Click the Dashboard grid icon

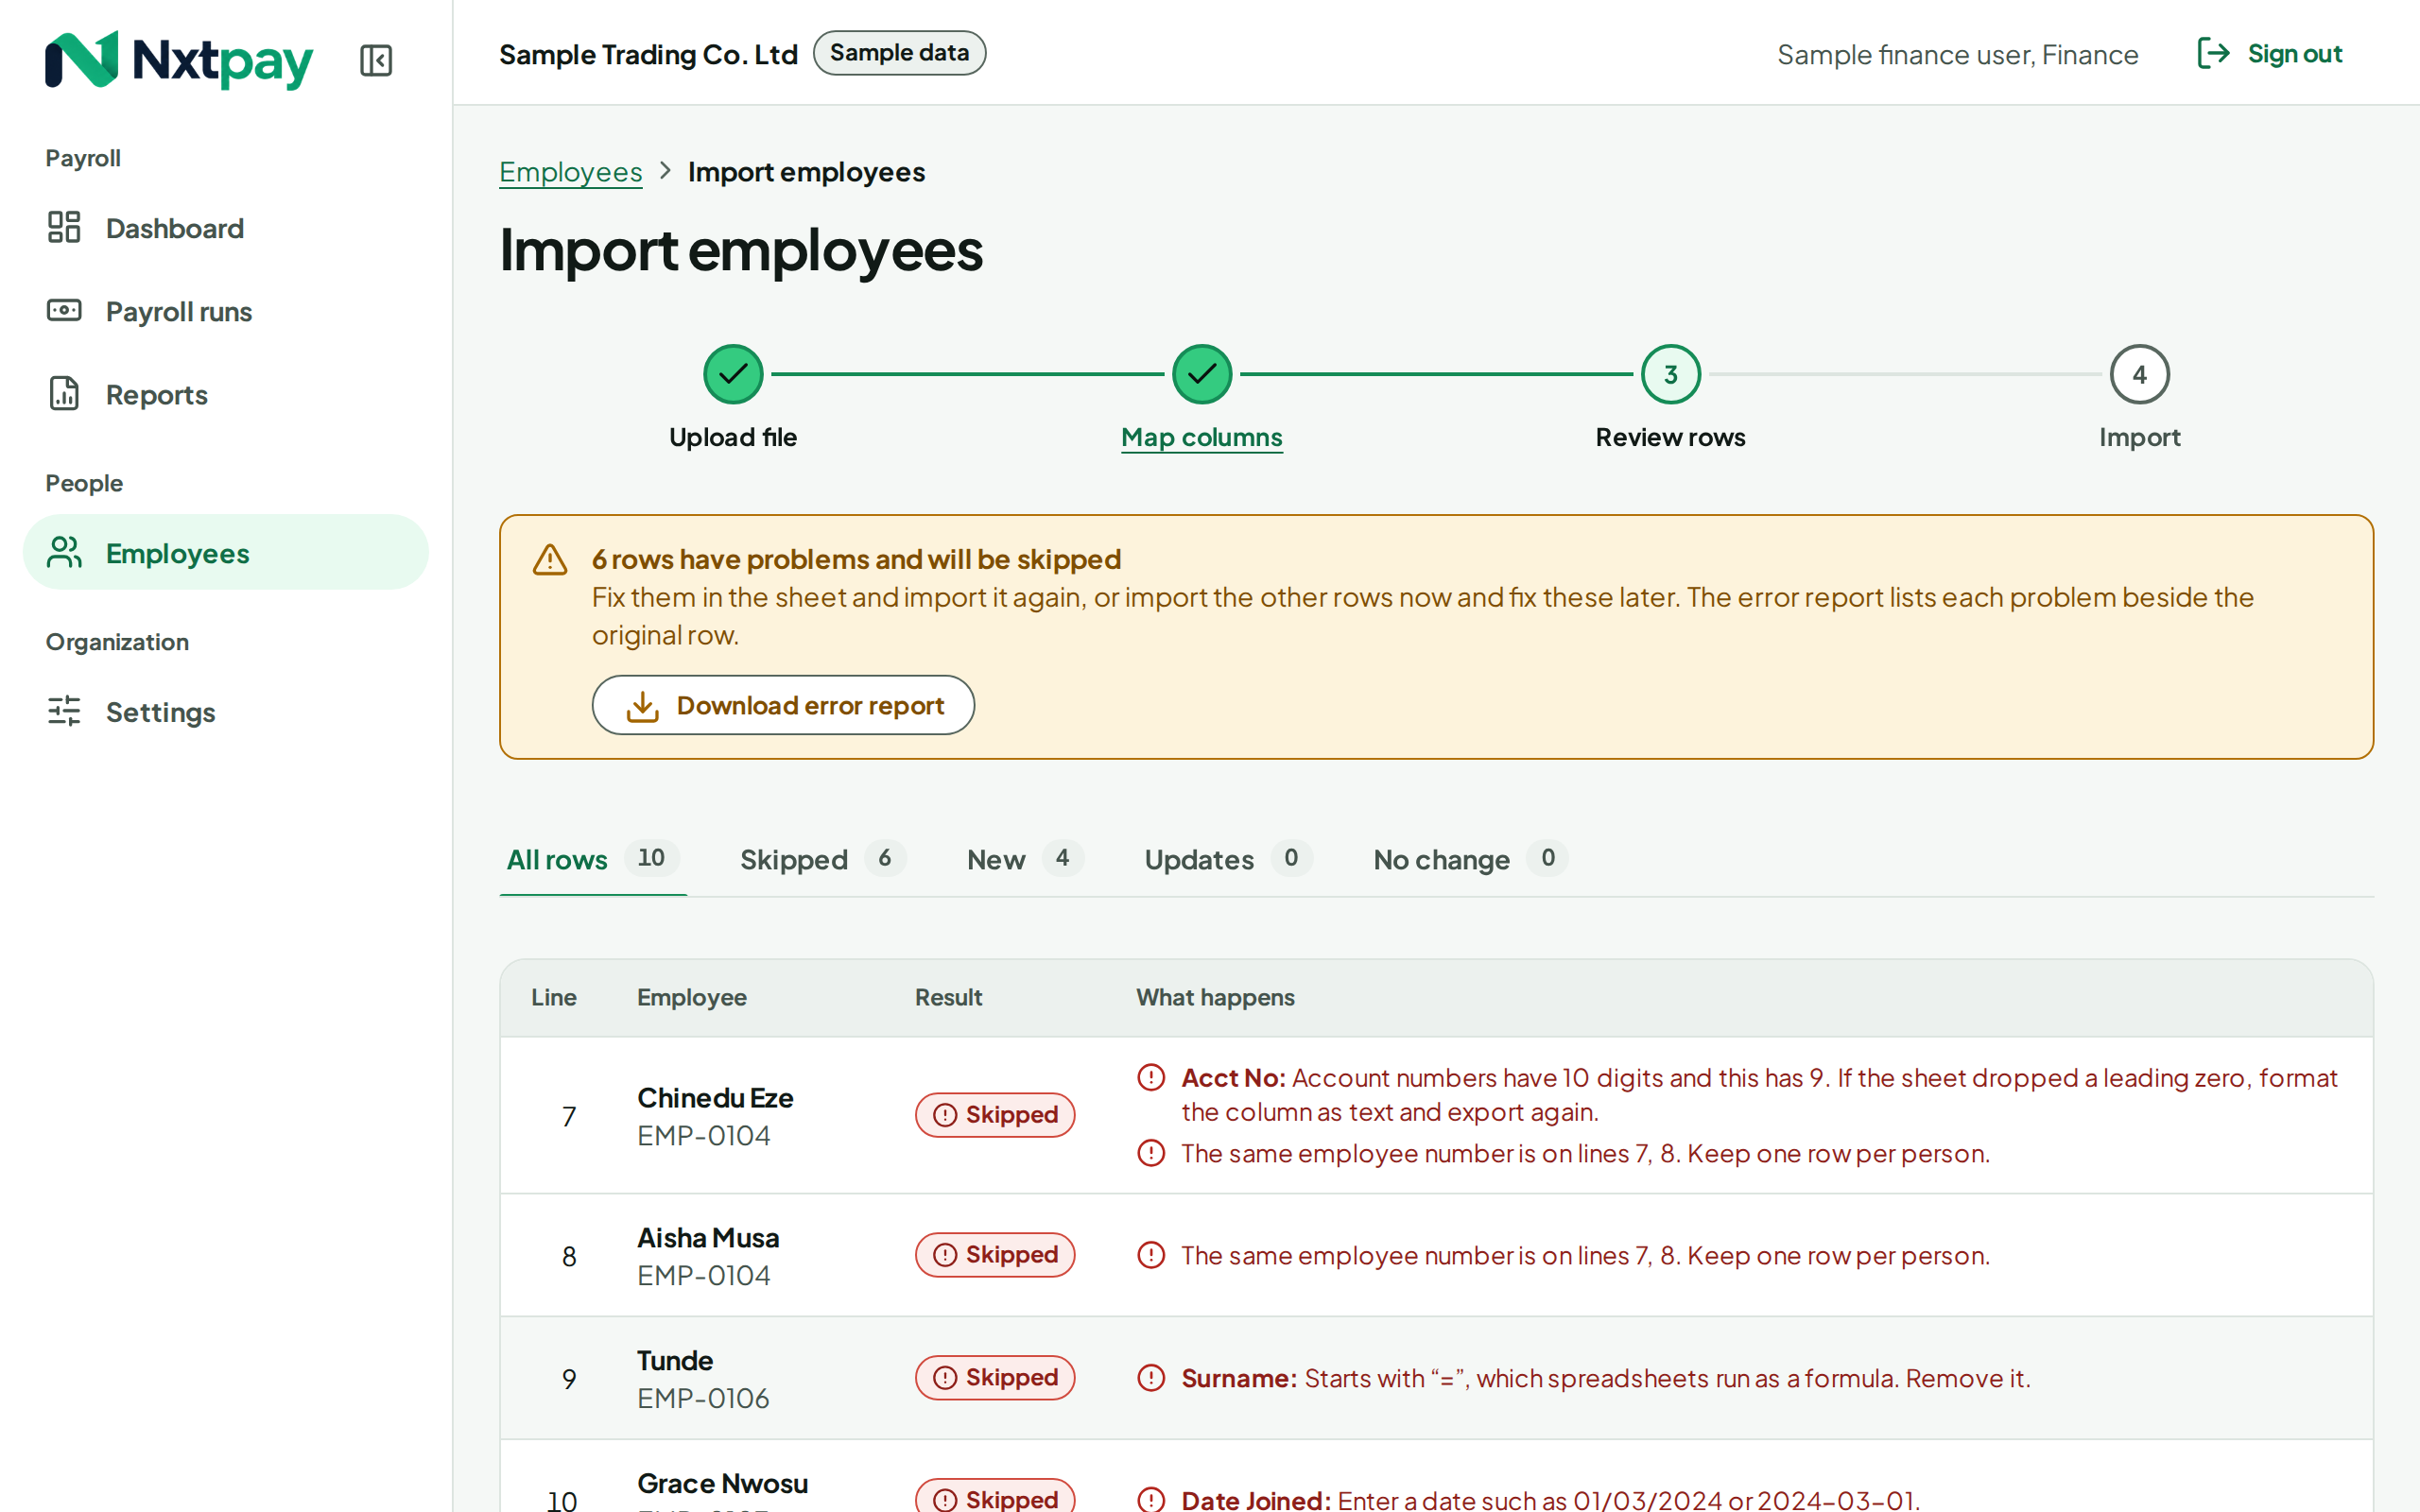coord(64,227)
